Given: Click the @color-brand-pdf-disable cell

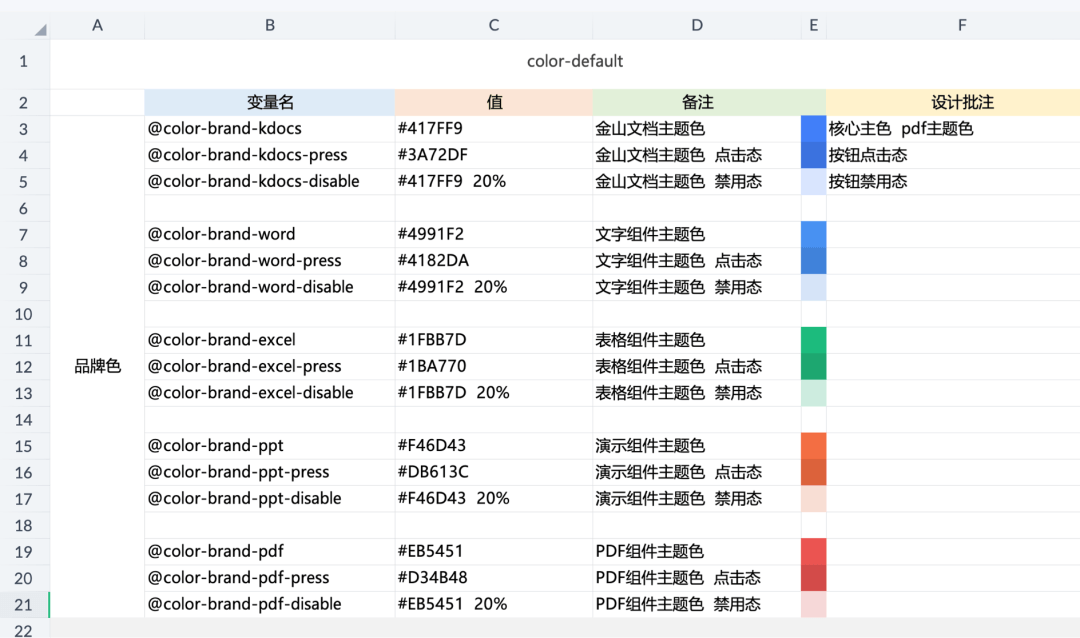Looking at the screenshot, I should click(x=269, y=604).
